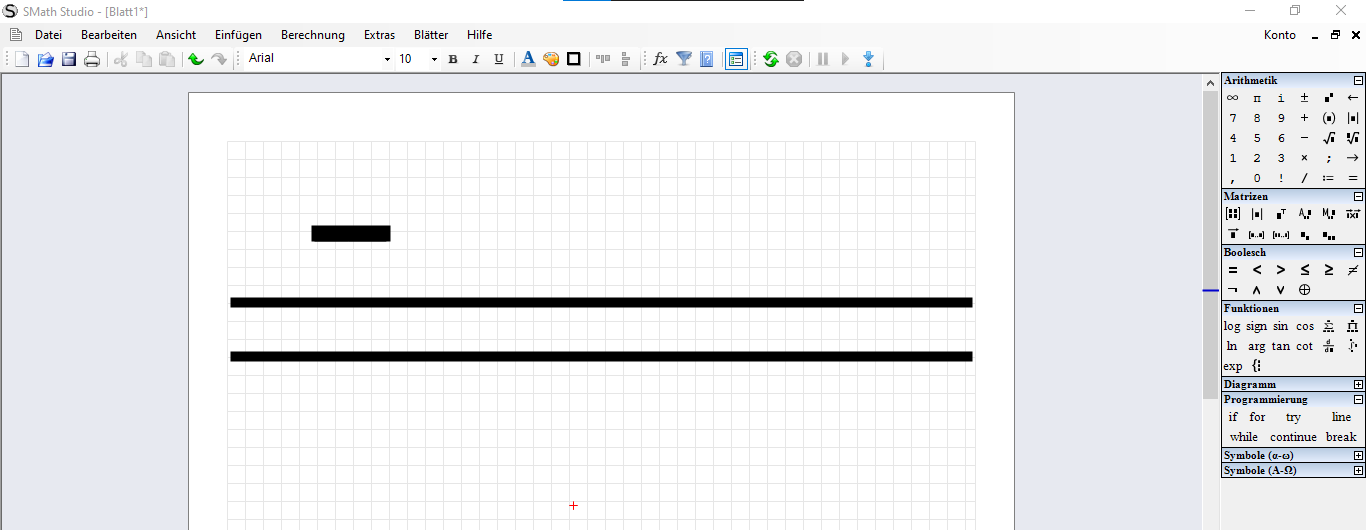Viewport: 1366px width, 530px height.
Task: Click the undo green arrow
Action: coord(196,59)
